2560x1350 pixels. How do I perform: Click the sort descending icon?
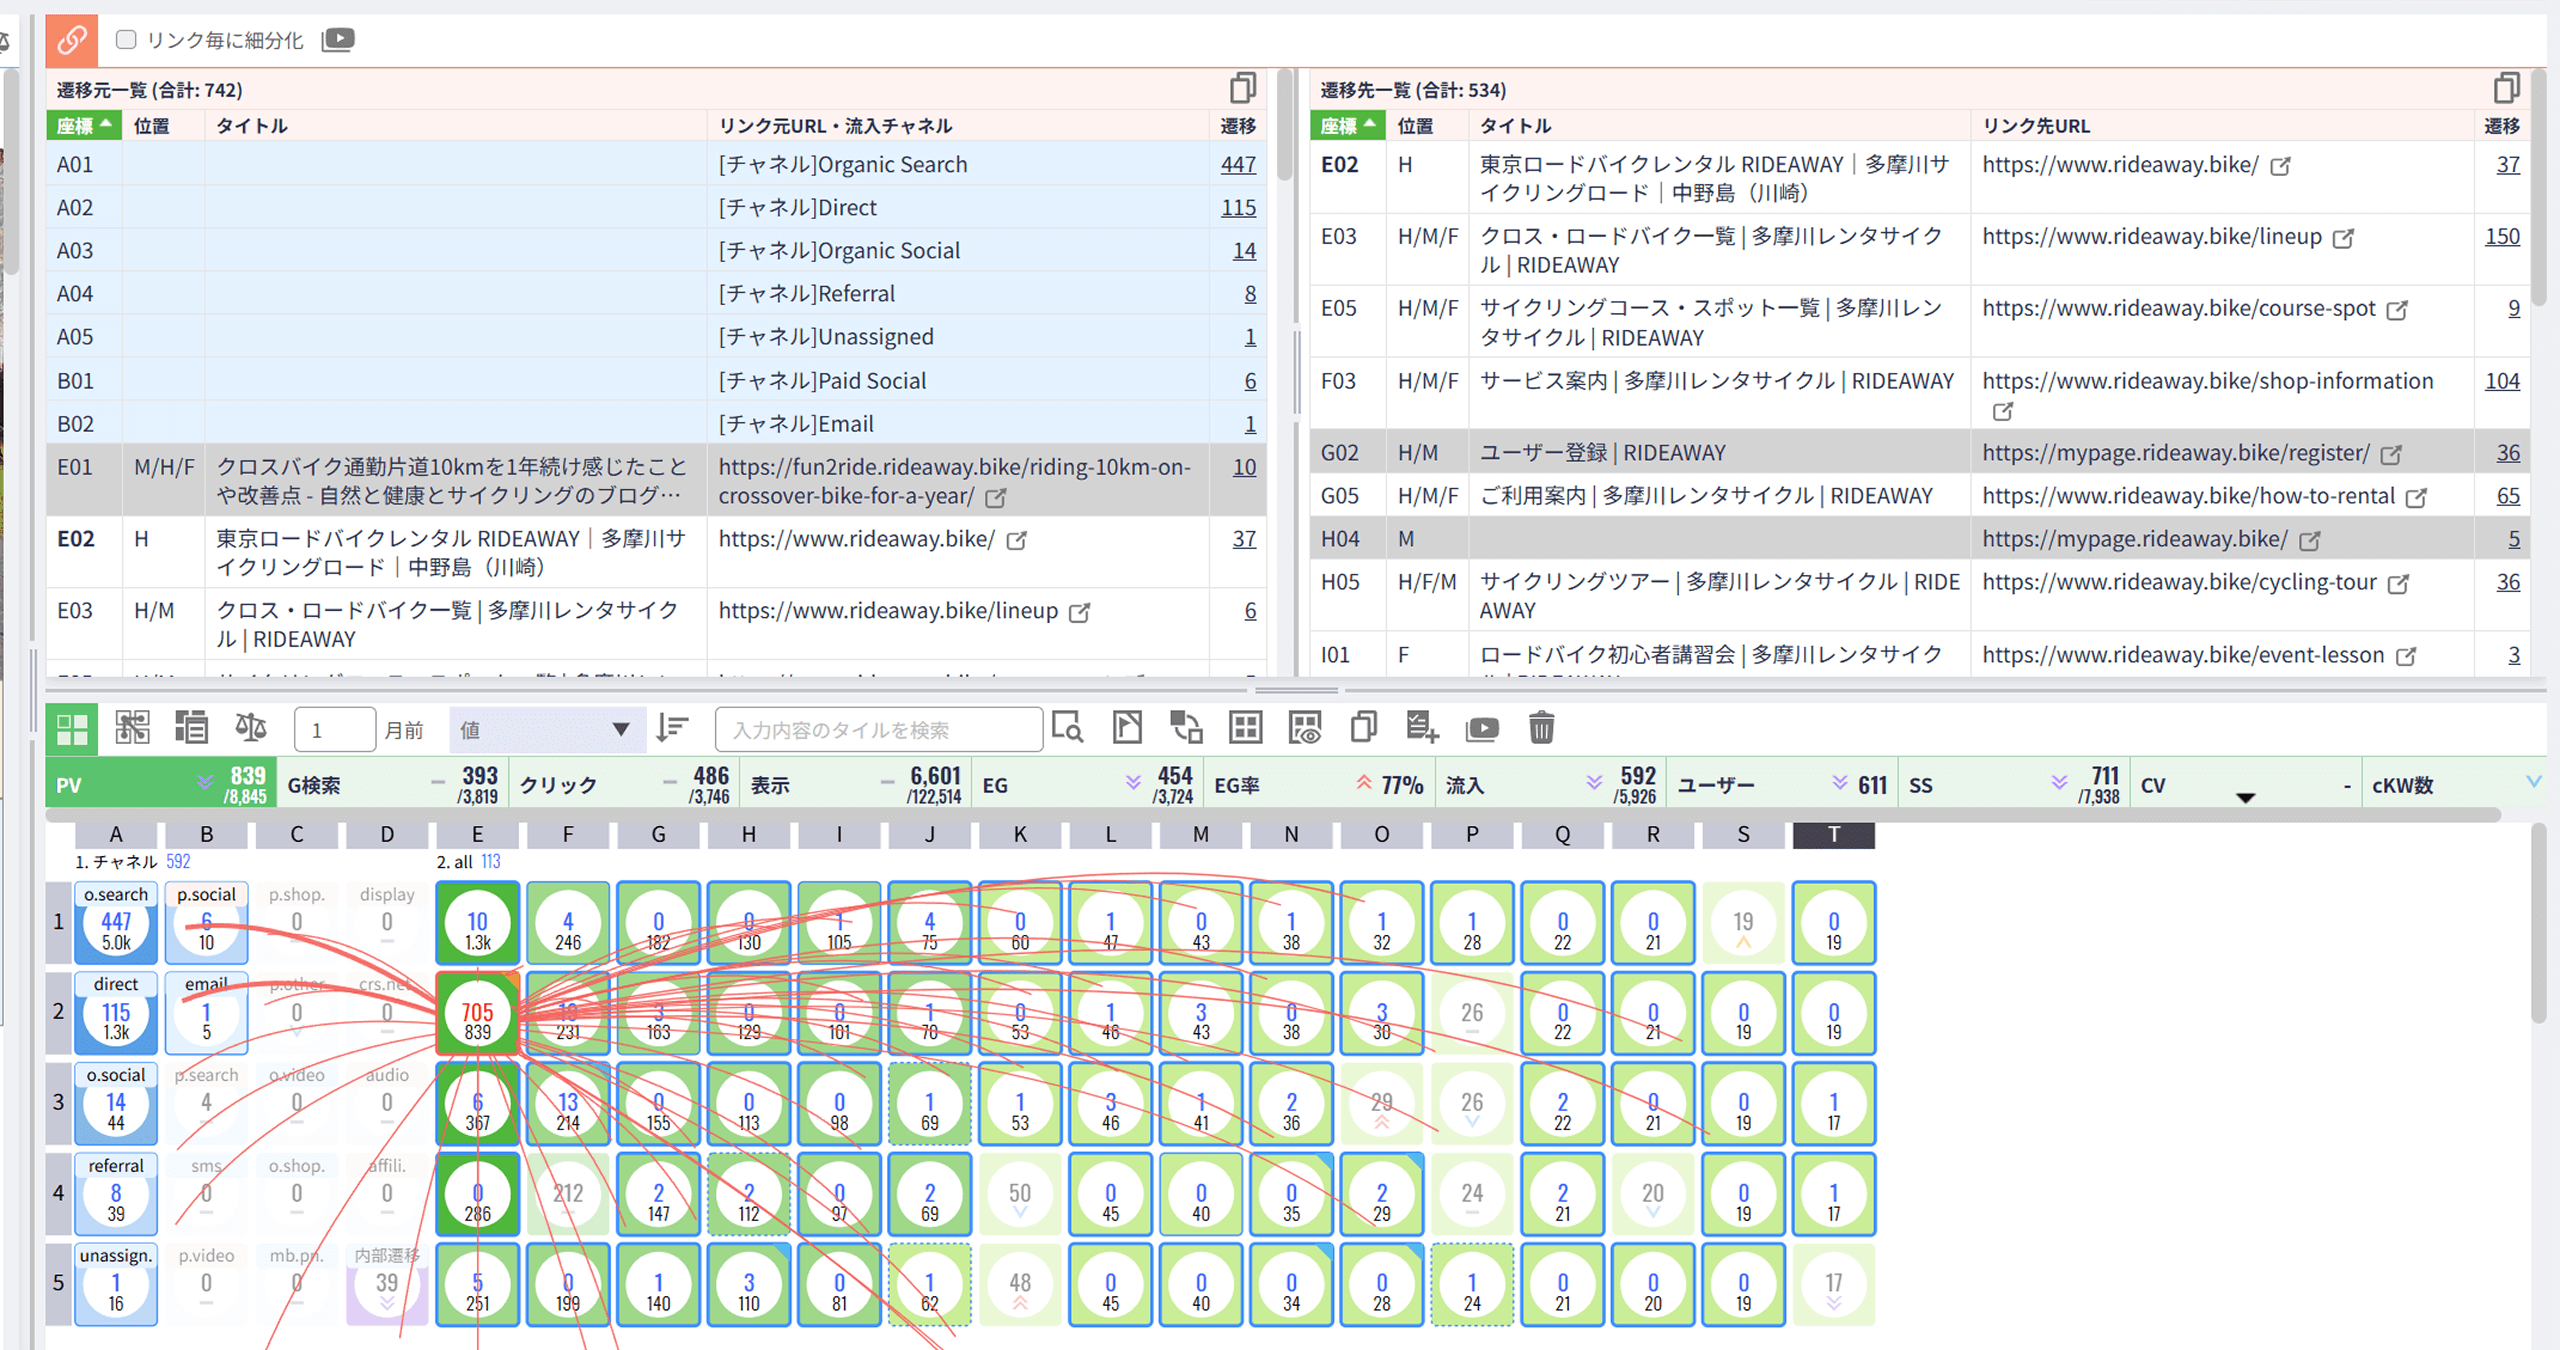point(673,729)
